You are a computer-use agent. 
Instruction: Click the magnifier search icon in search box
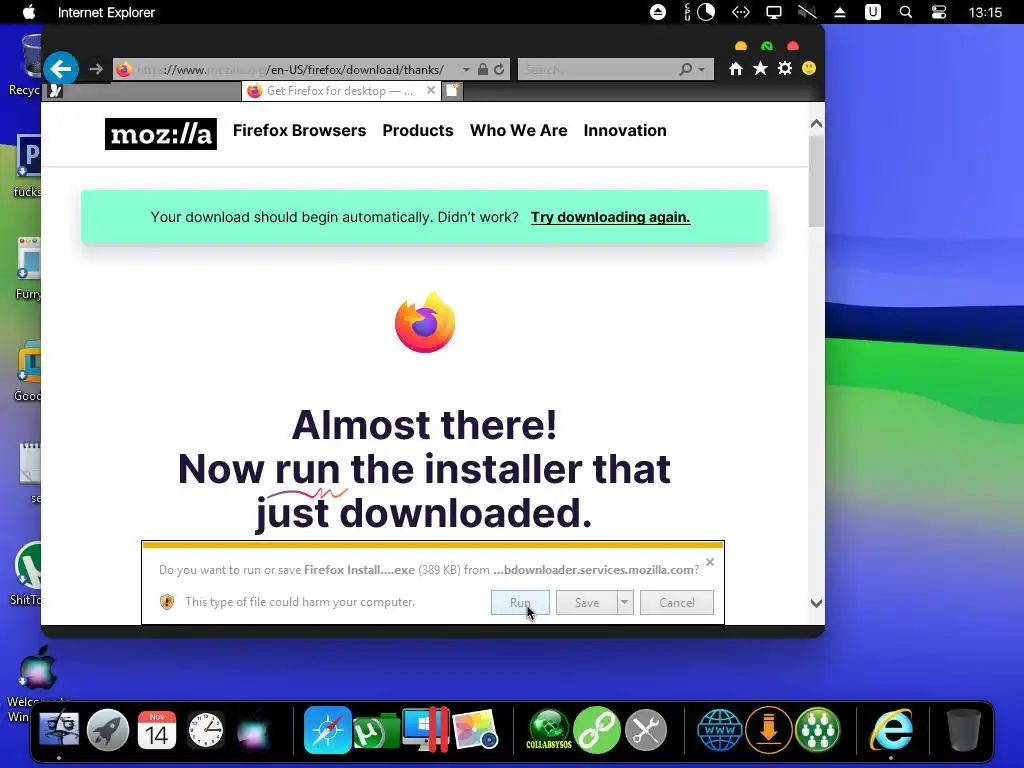(x=685, y=69)
